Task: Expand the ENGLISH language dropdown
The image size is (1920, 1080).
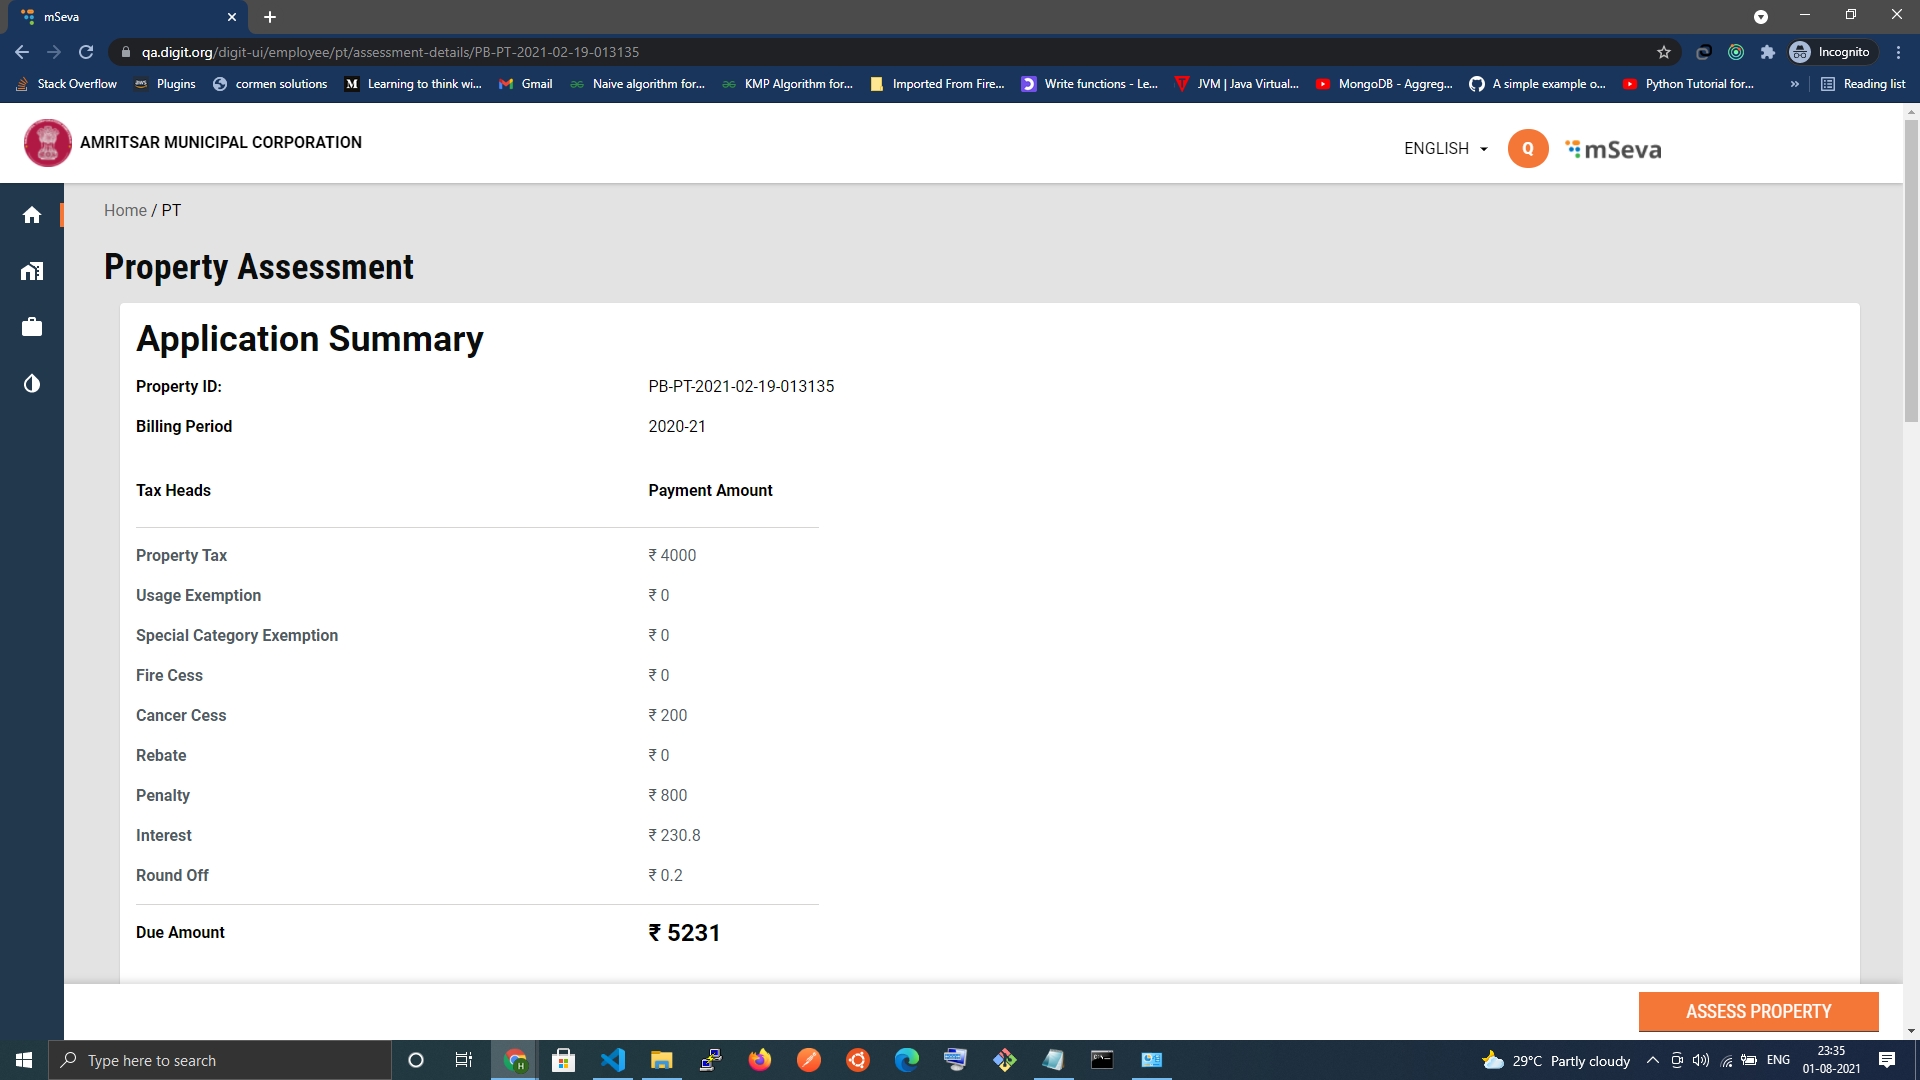Action: (x=1446, y=149)
